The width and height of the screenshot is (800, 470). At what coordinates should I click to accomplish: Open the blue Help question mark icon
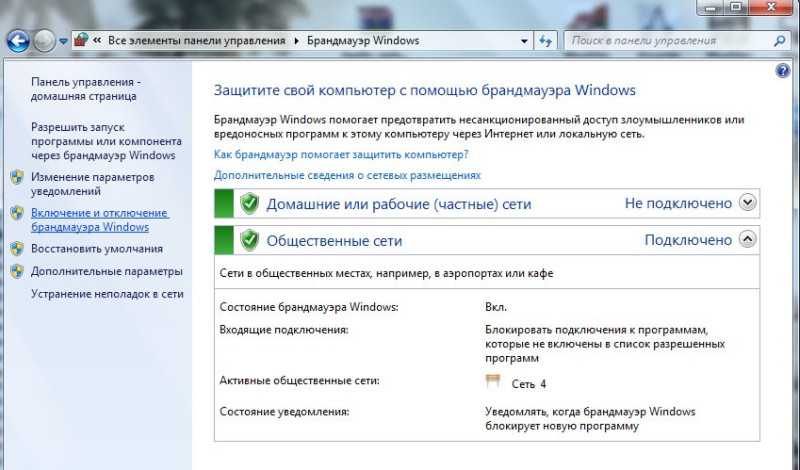point(783,71)
